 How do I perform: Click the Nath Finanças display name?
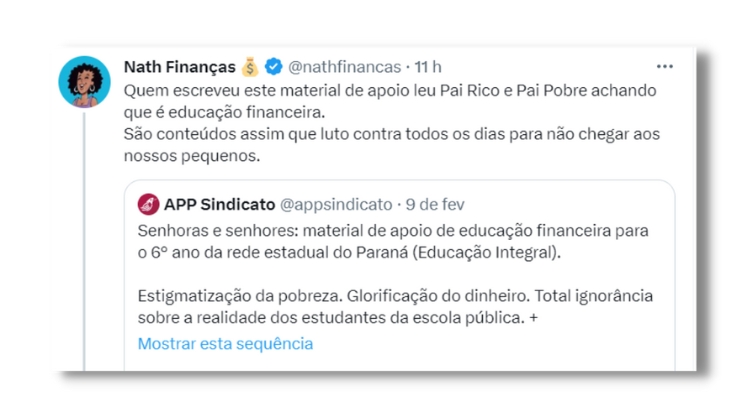(x=178, y=67)
